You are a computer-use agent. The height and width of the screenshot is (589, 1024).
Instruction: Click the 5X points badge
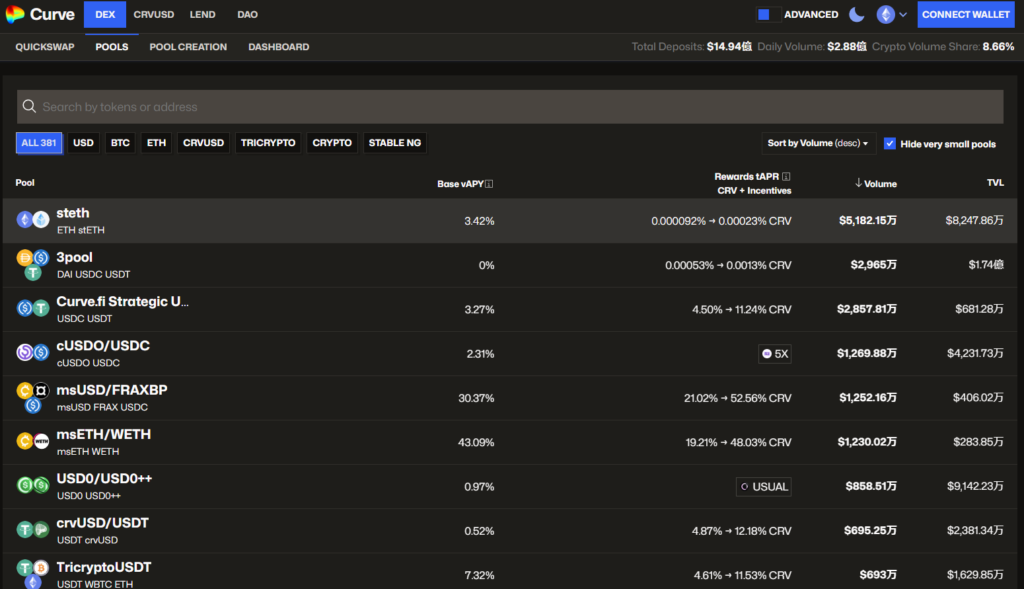pyautogui.click(x=775, y=354)
